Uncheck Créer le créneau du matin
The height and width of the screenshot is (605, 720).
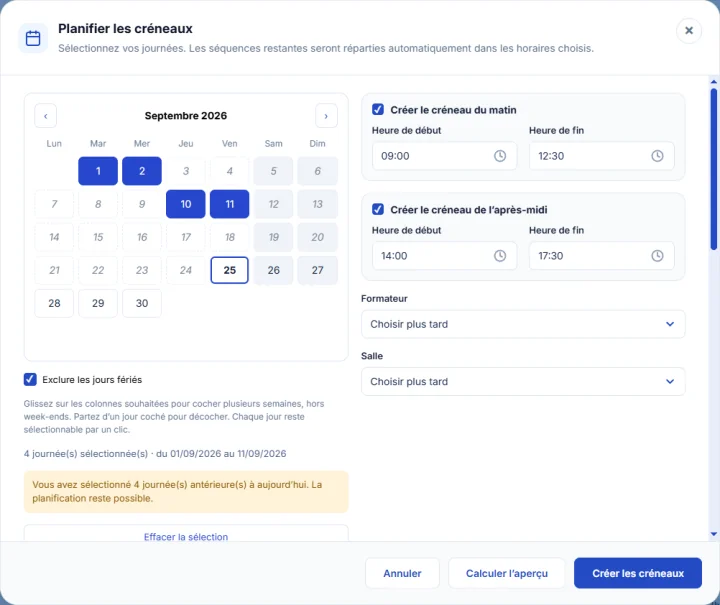(x=378, y=110)
